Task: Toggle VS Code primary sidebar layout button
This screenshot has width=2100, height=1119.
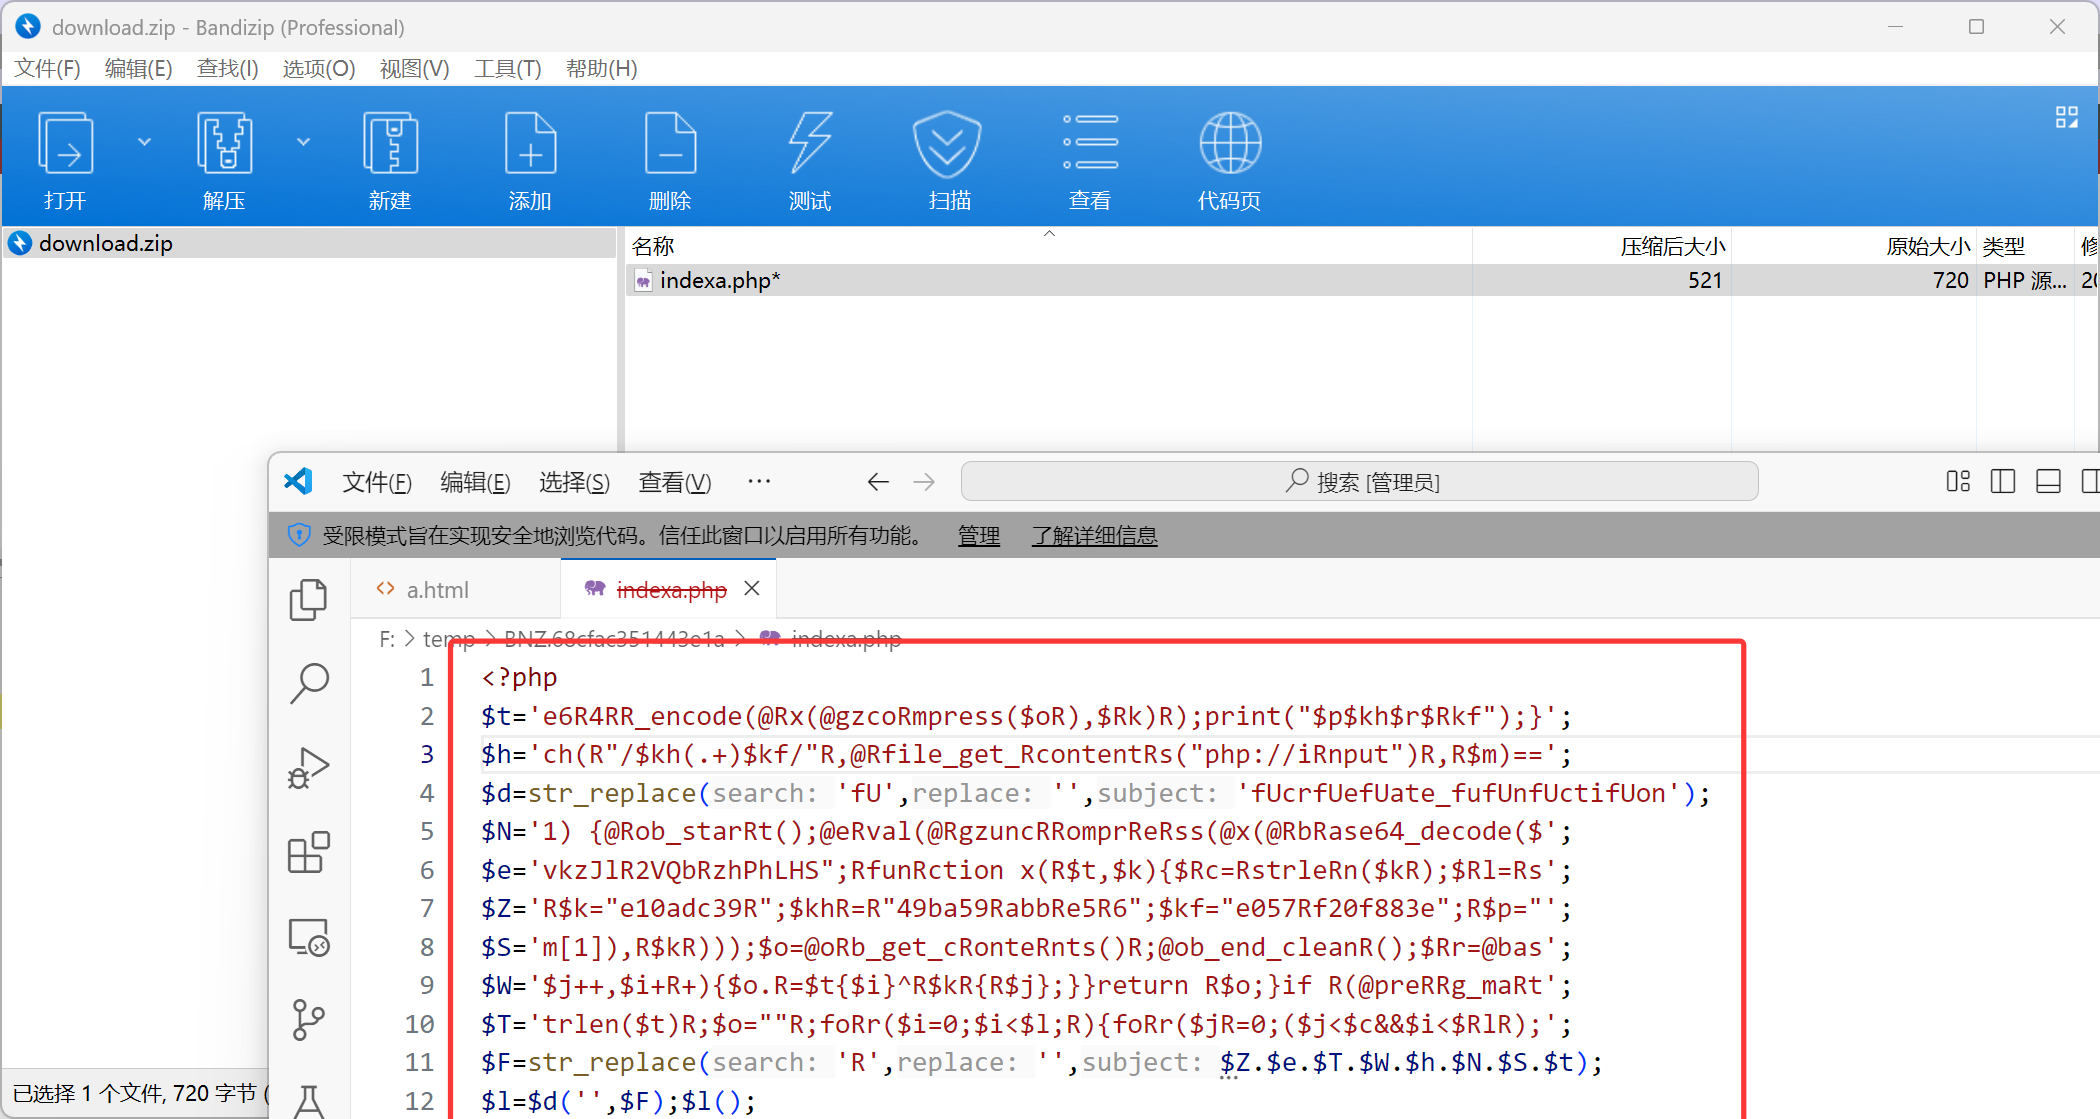Action: [2003, 482]
